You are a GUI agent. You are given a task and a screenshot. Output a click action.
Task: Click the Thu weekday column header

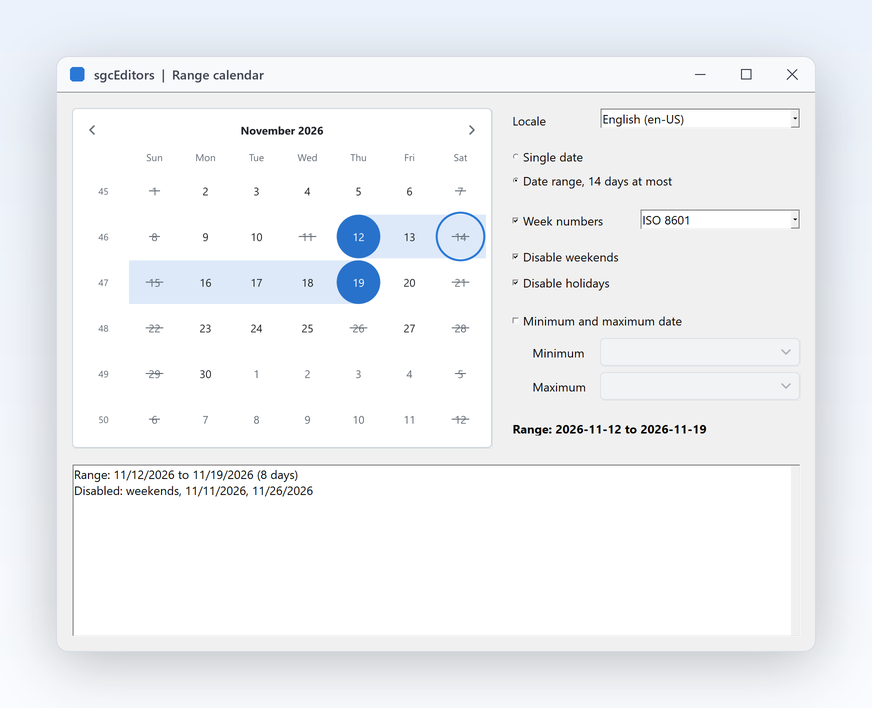359,157
